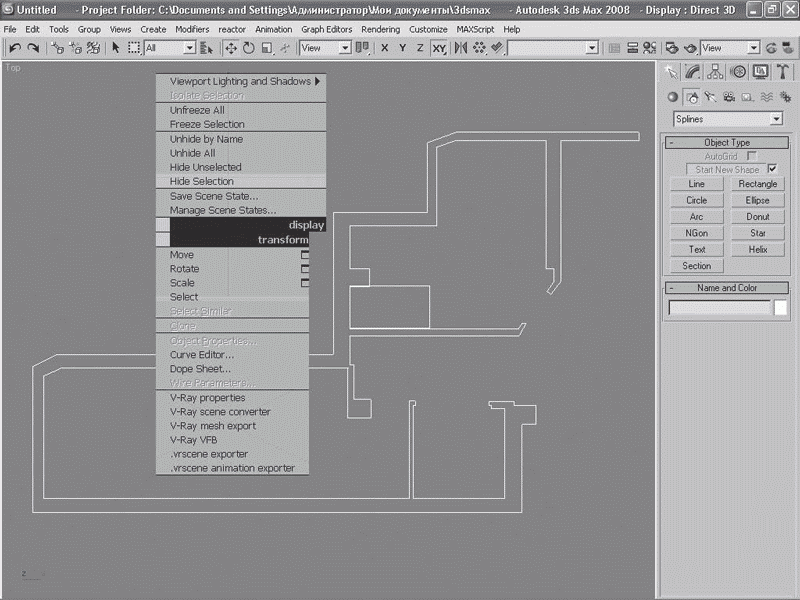Collapse the Object Type rollout
The image size is (800, 600).
(727, 143)
